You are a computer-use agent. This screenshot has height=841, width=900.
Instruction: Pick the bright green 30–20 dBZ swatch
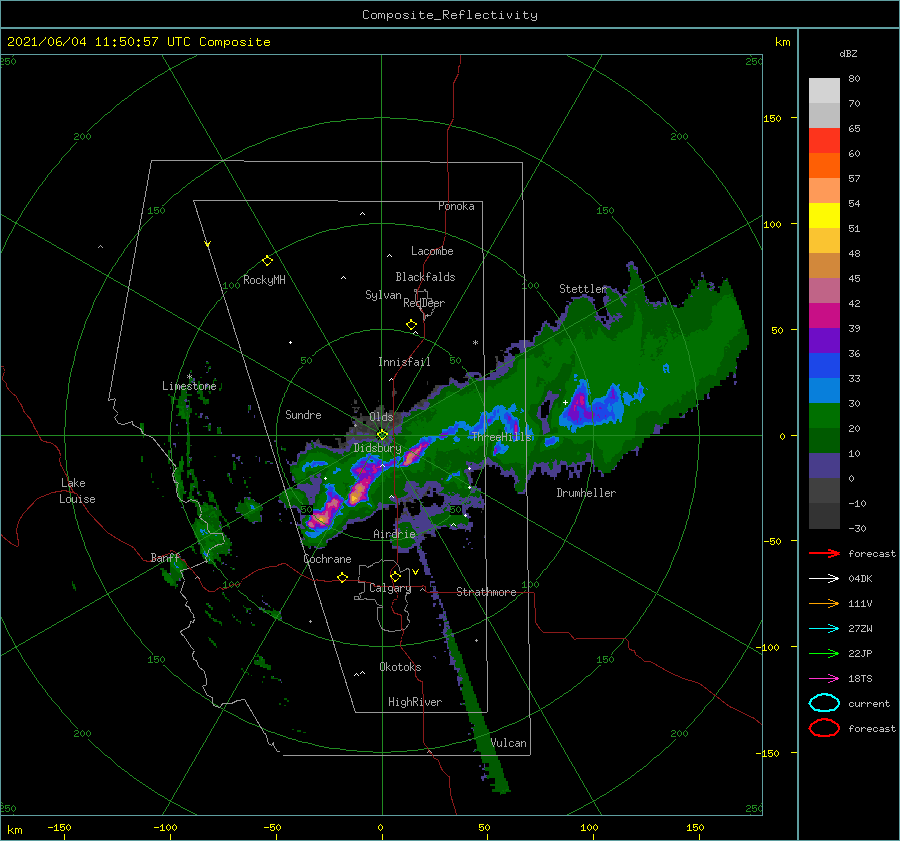coord(824,416)
